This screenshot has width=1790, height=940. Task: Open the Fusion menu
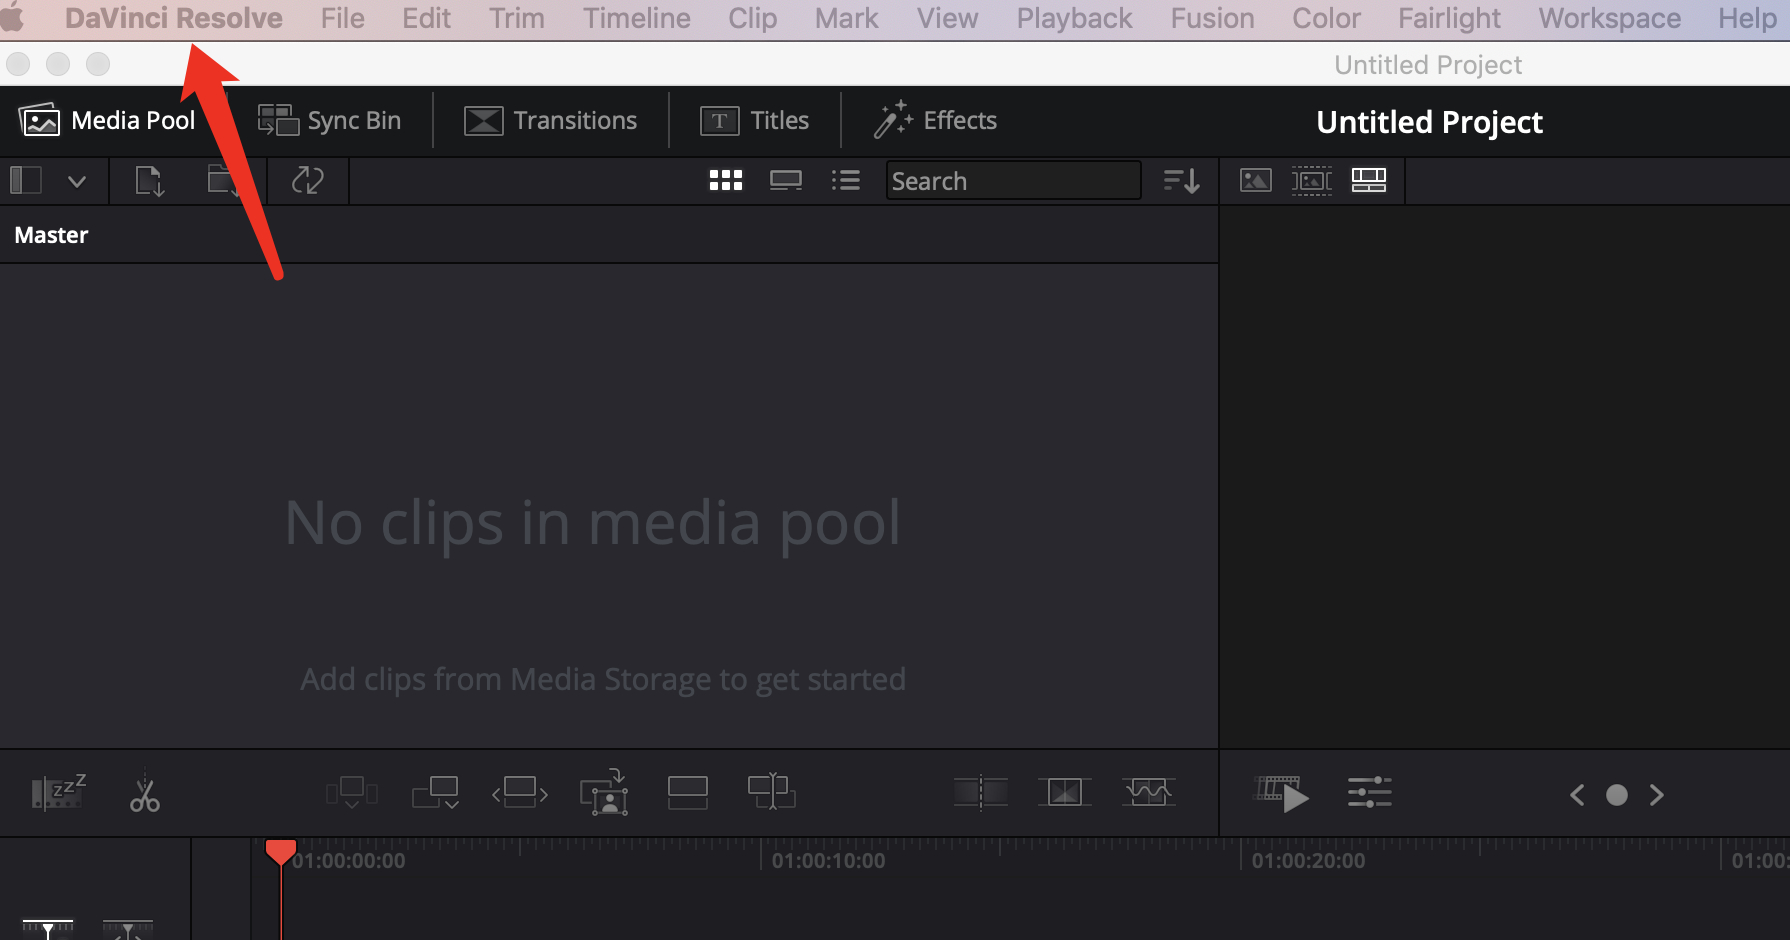click(1212, 19)
